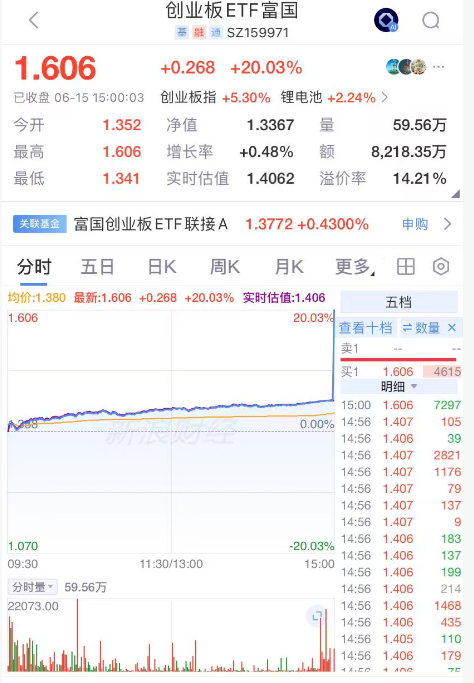Open the AI assistant icon

(386, 20)
